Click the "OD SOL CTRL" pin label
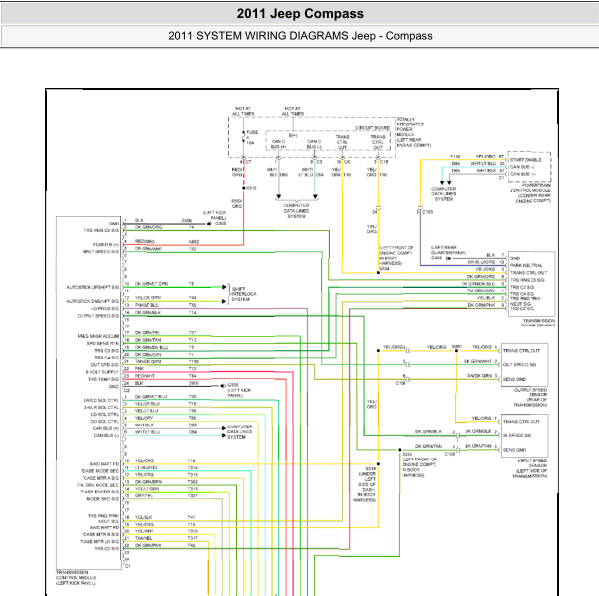This screenshot has height=596, width=599. (105, 422)
